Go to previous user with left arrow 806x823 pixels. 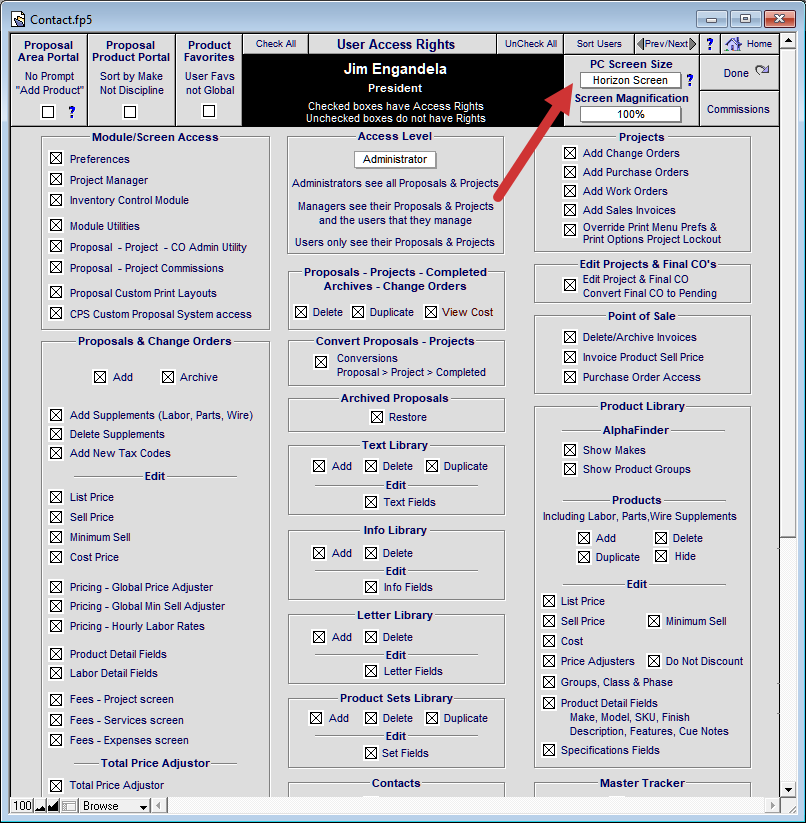click(640, 44)
